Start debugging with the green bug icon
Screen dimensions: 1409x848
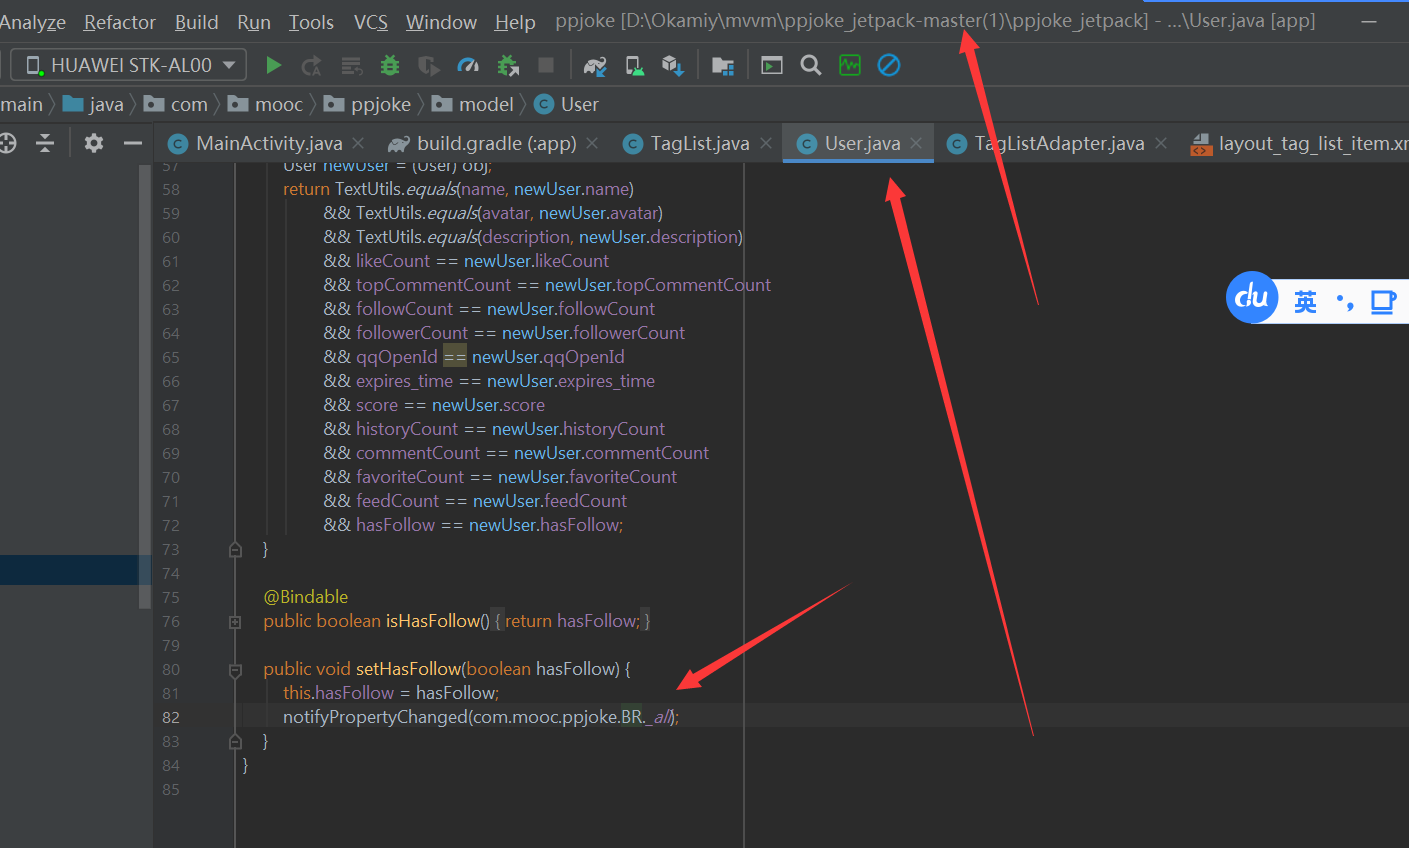tap(390, 65)
